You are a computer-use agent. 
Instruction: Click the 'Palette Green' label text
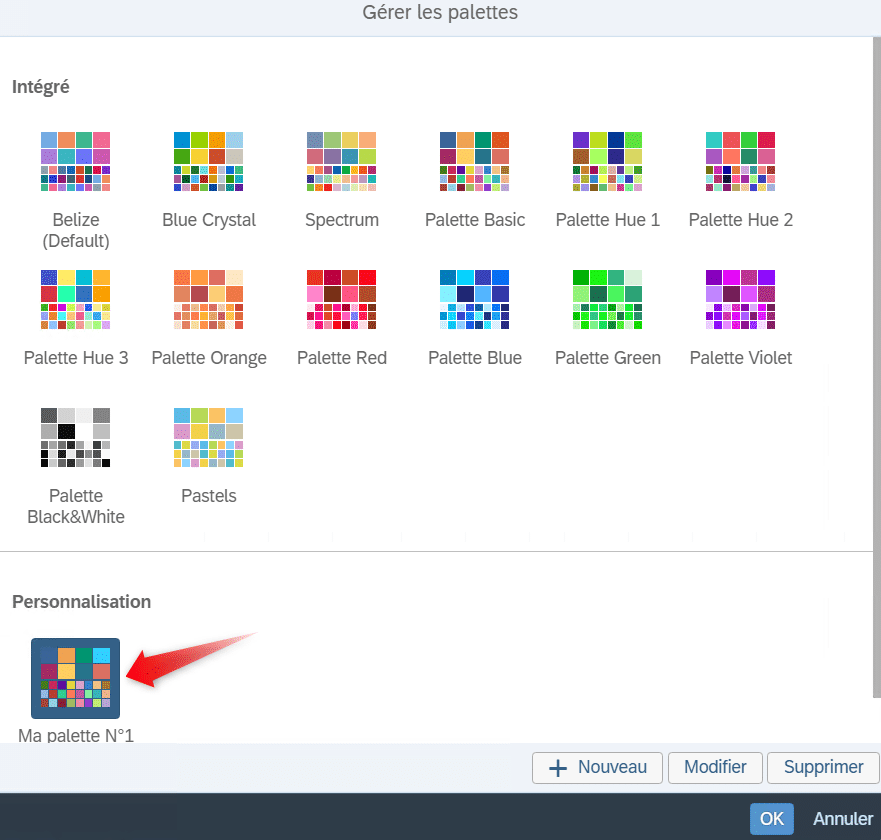tap(607, 358)
